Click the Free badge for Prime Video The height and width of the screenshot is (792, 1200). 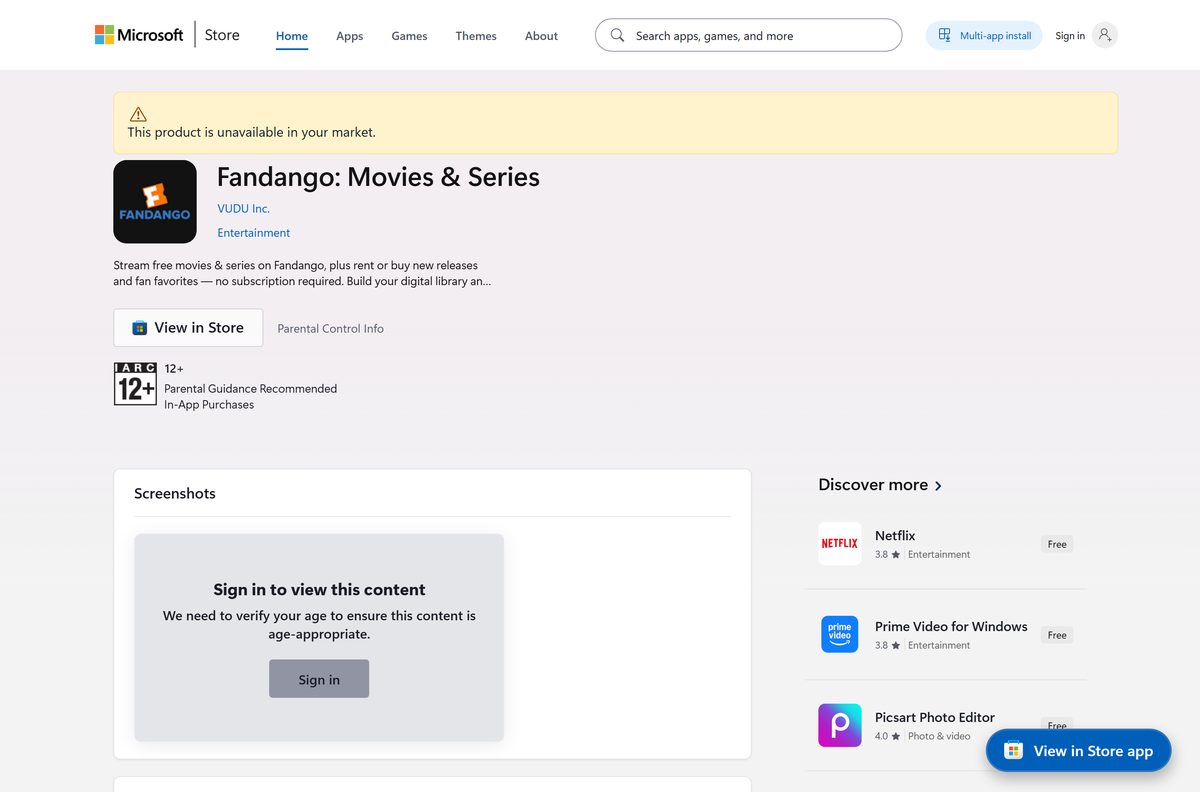click(1057, 635)
